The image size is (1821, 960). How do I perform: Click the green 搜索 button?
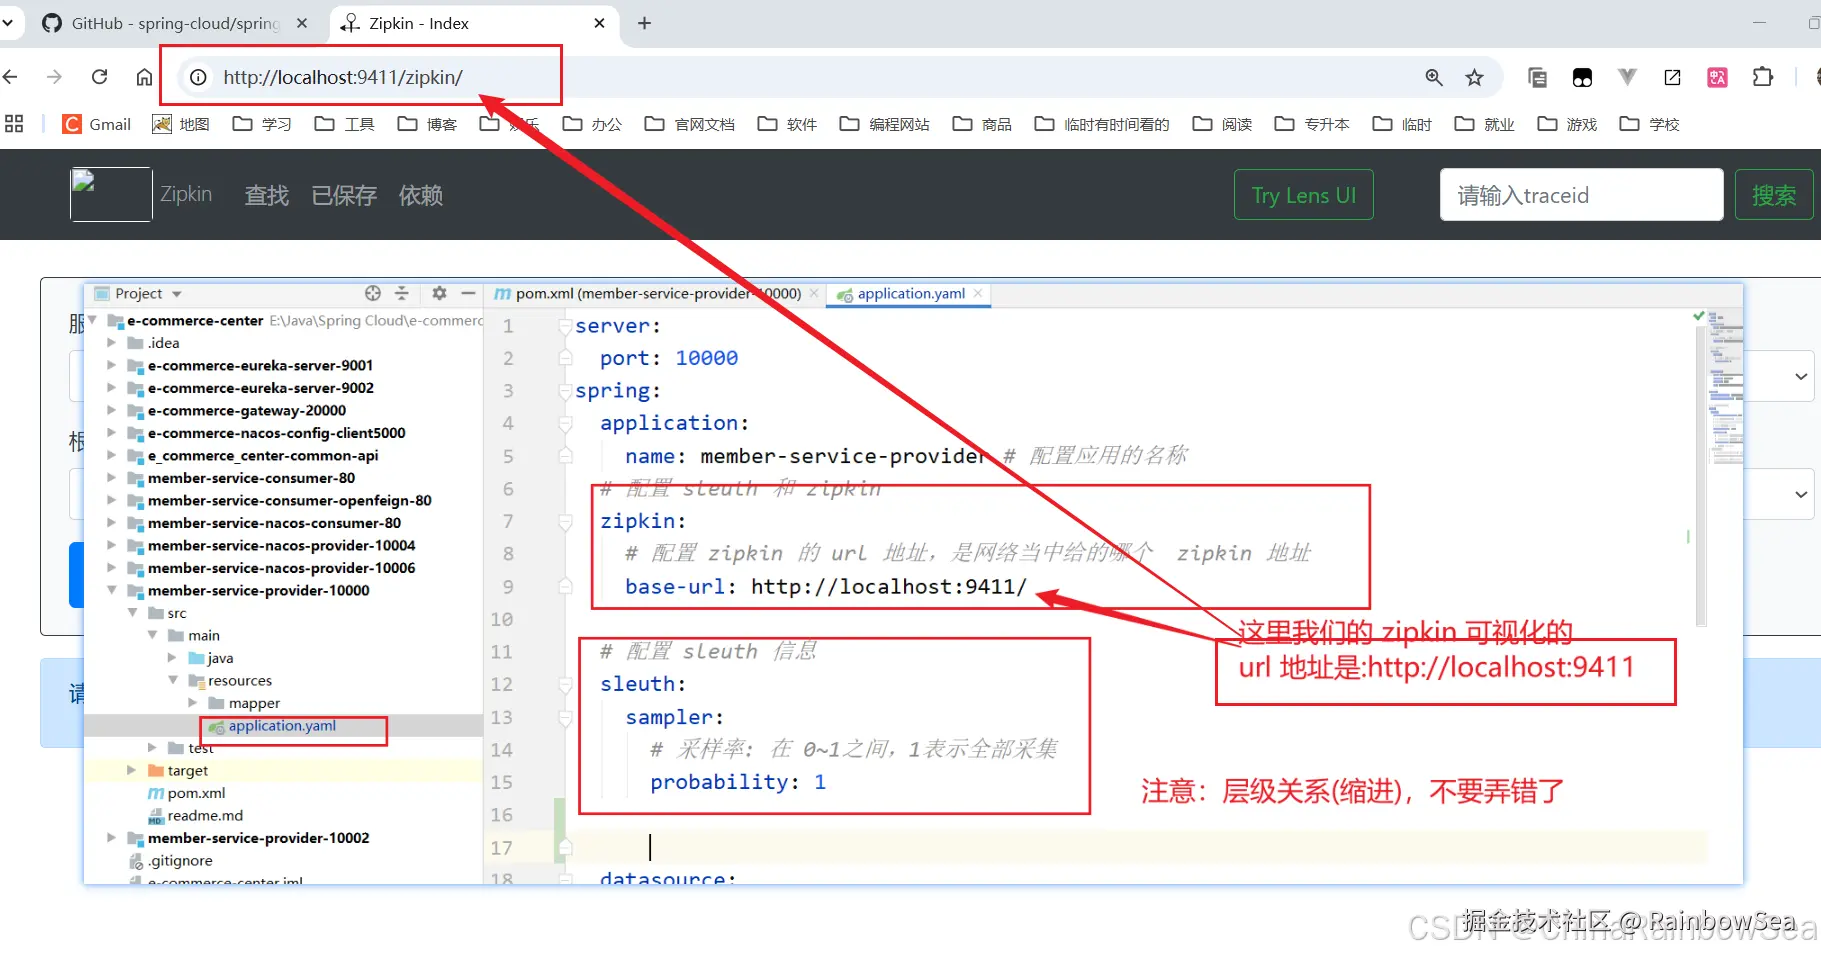coord(1773,195)
